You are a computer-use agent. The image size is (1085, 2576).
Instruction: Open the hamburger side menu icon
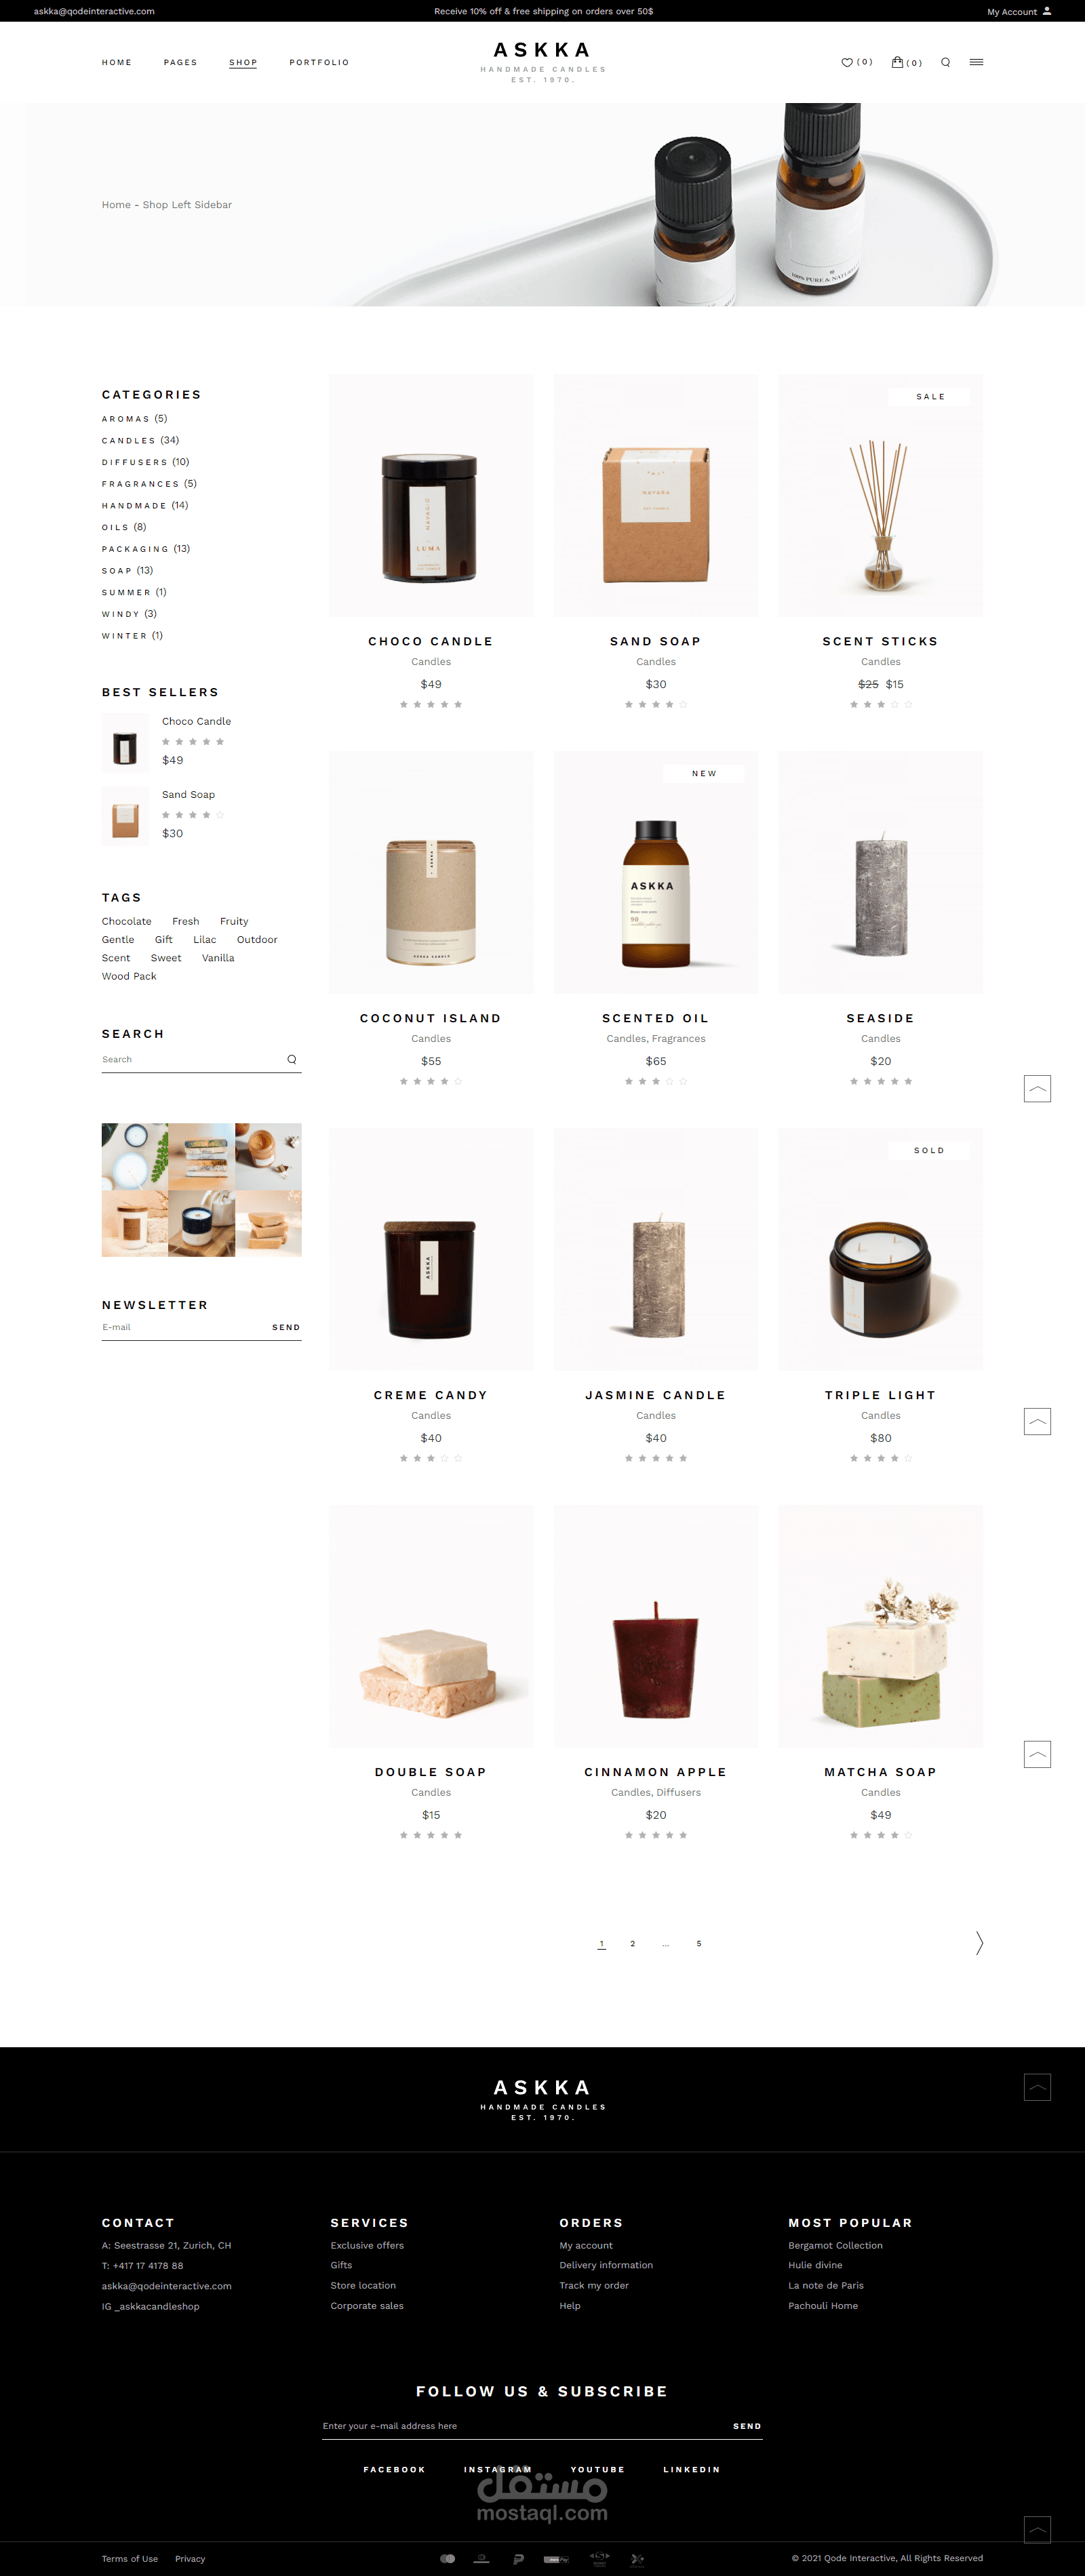[976, 62]
